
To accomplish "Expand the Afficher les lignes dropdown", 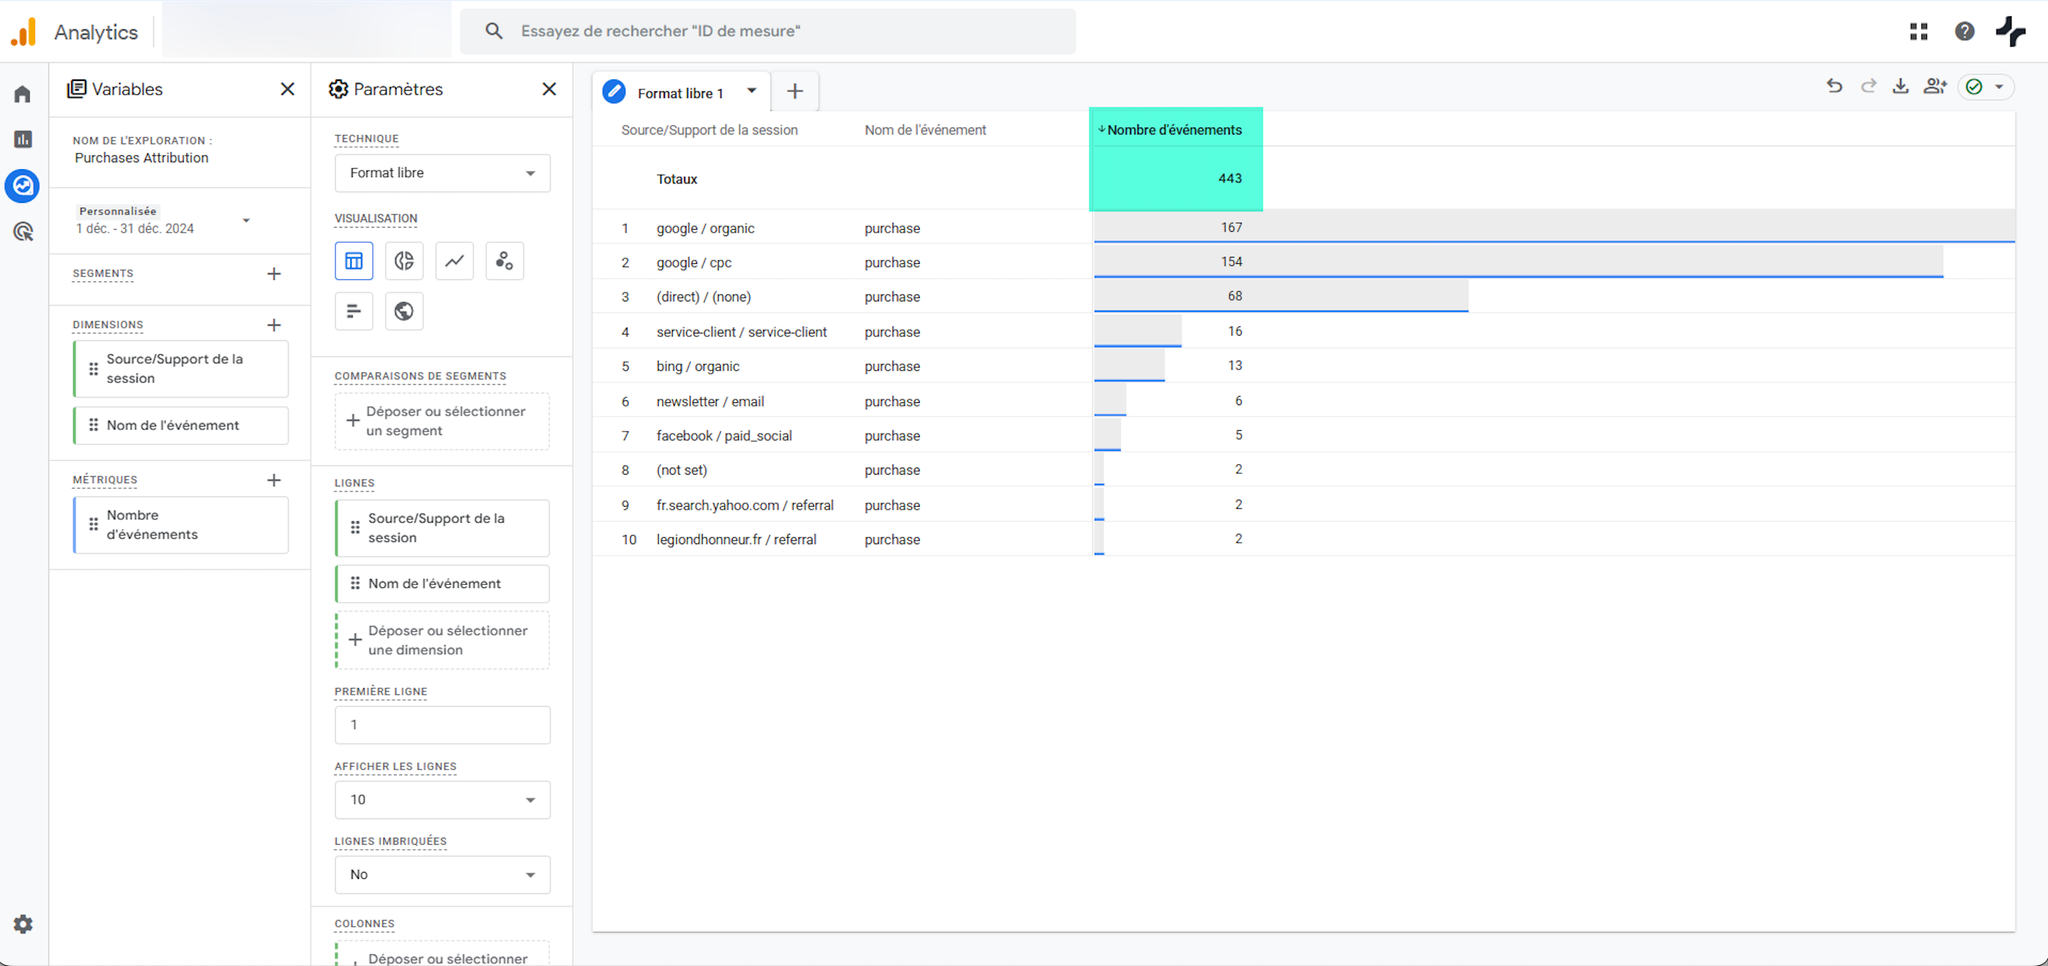I will point(442,800).
